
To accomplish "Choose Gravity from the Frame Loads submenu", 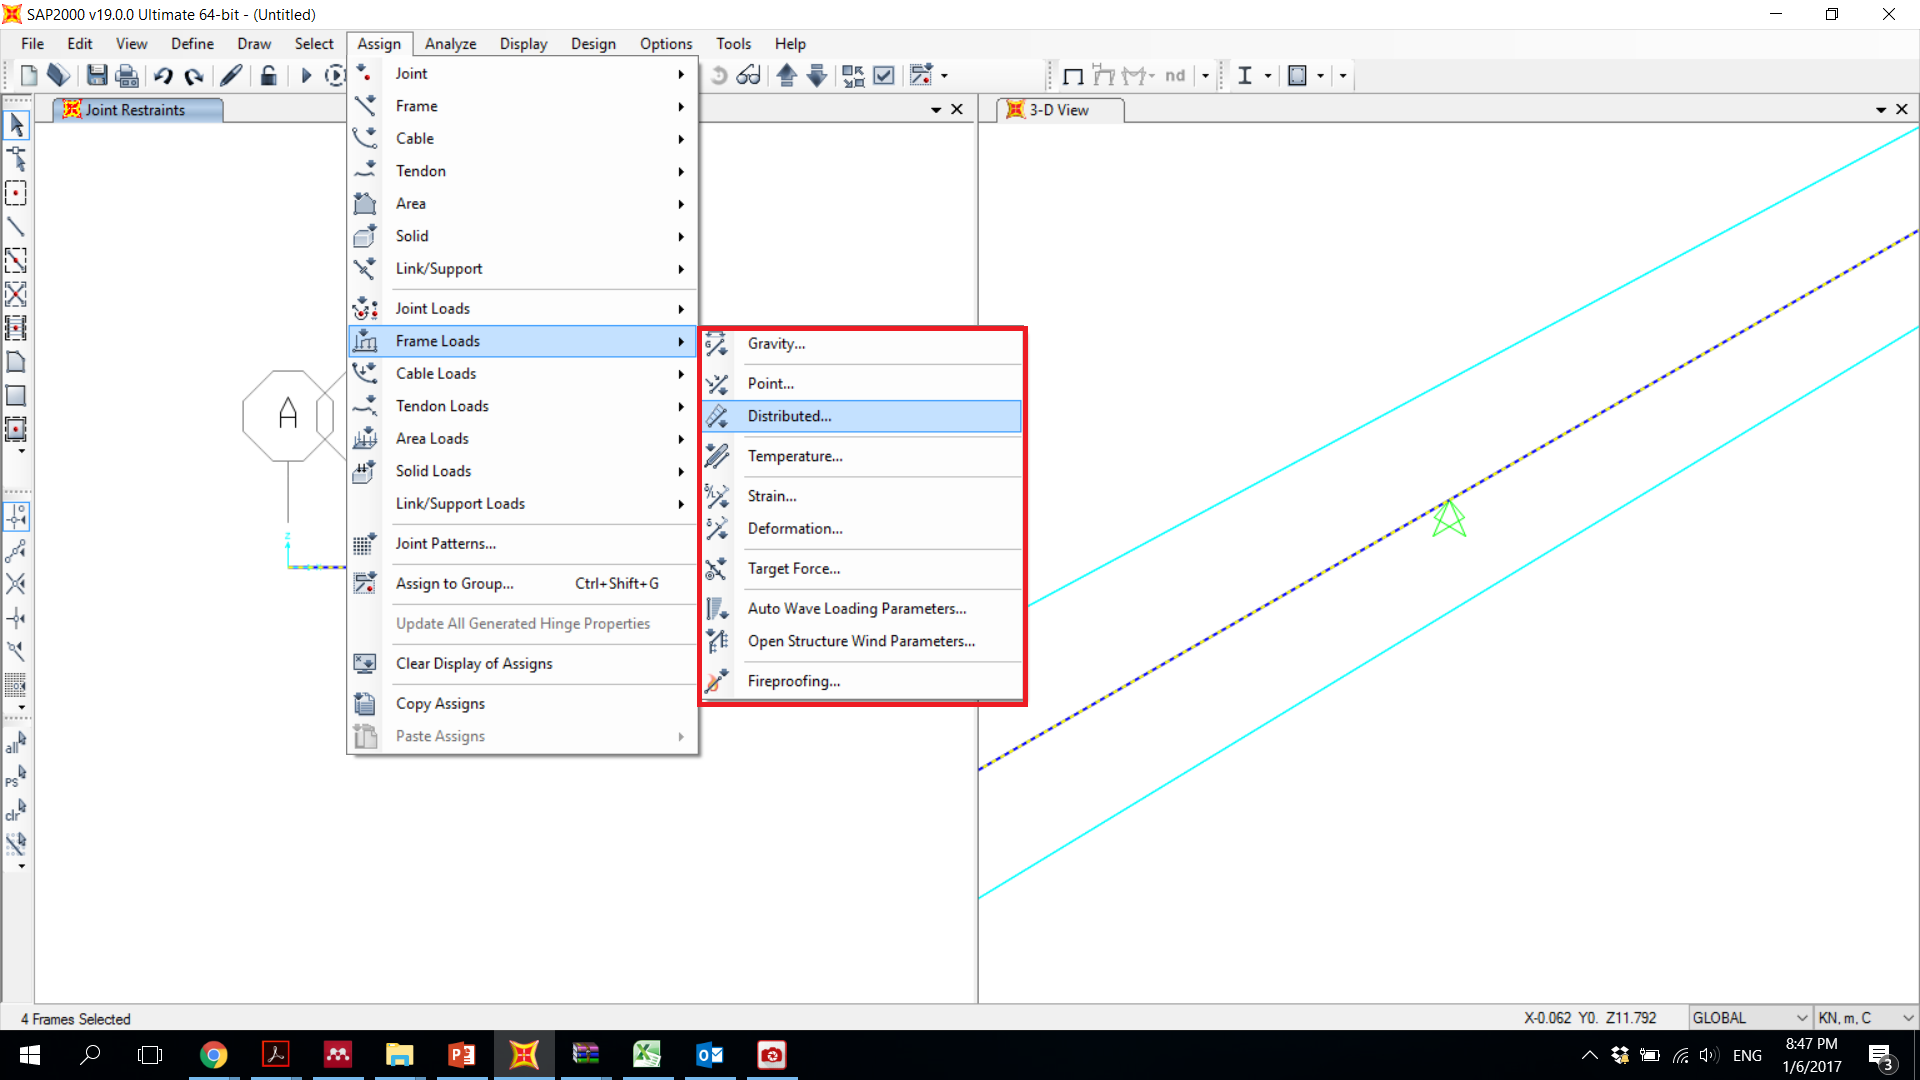I will click(861, 344).
